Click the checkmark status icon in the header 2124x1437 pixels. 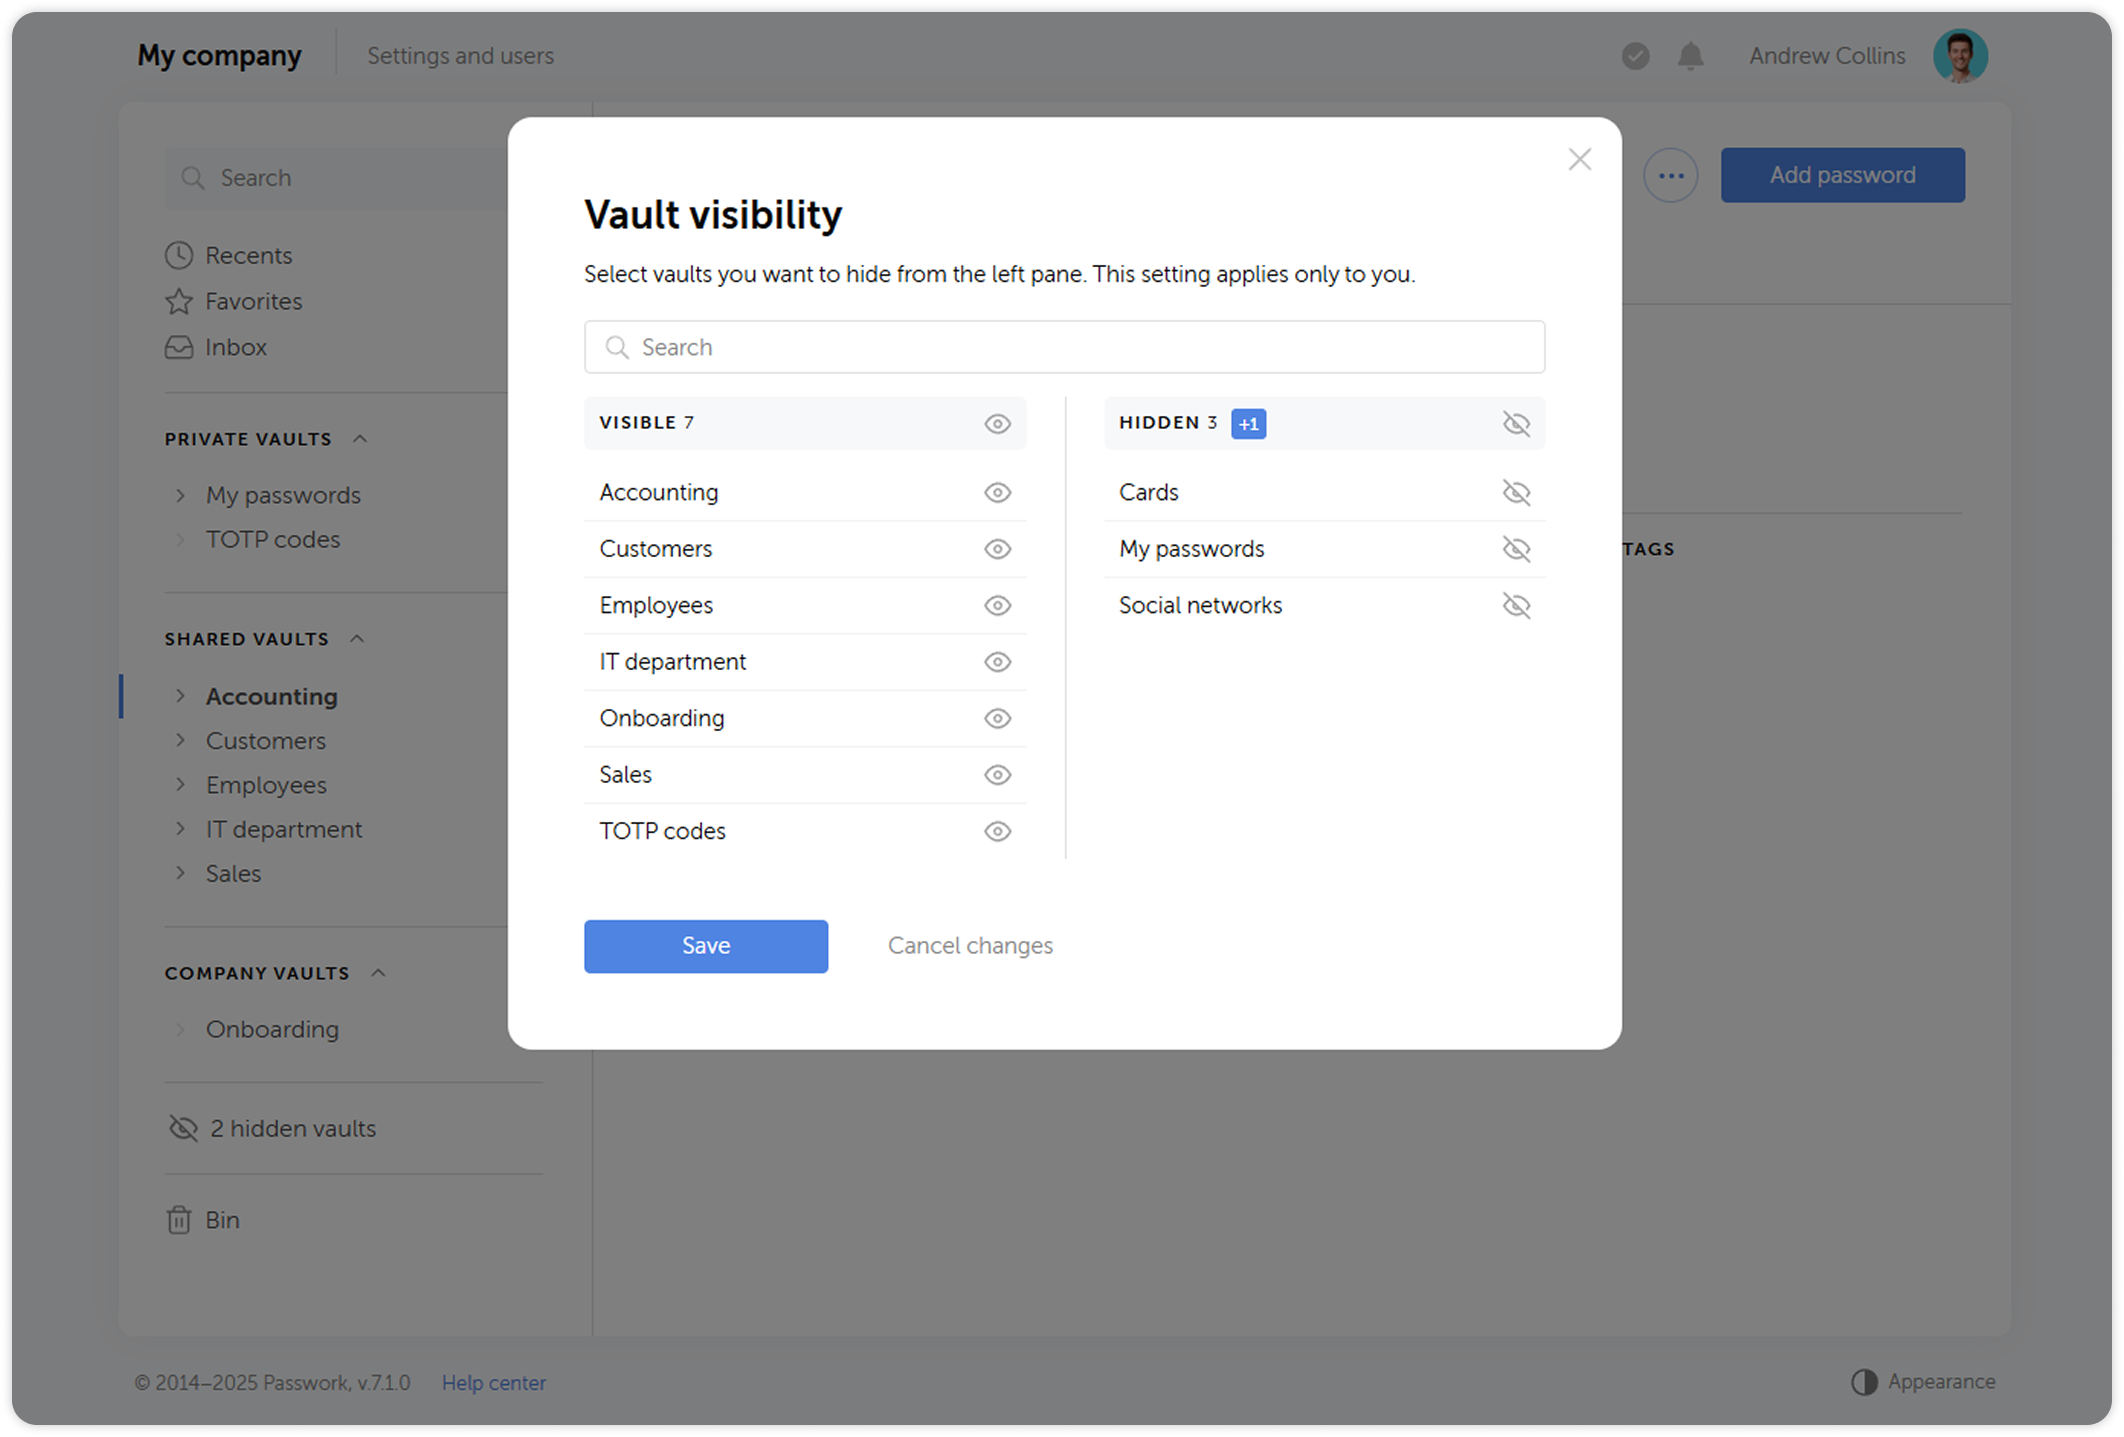point(1635,56)
